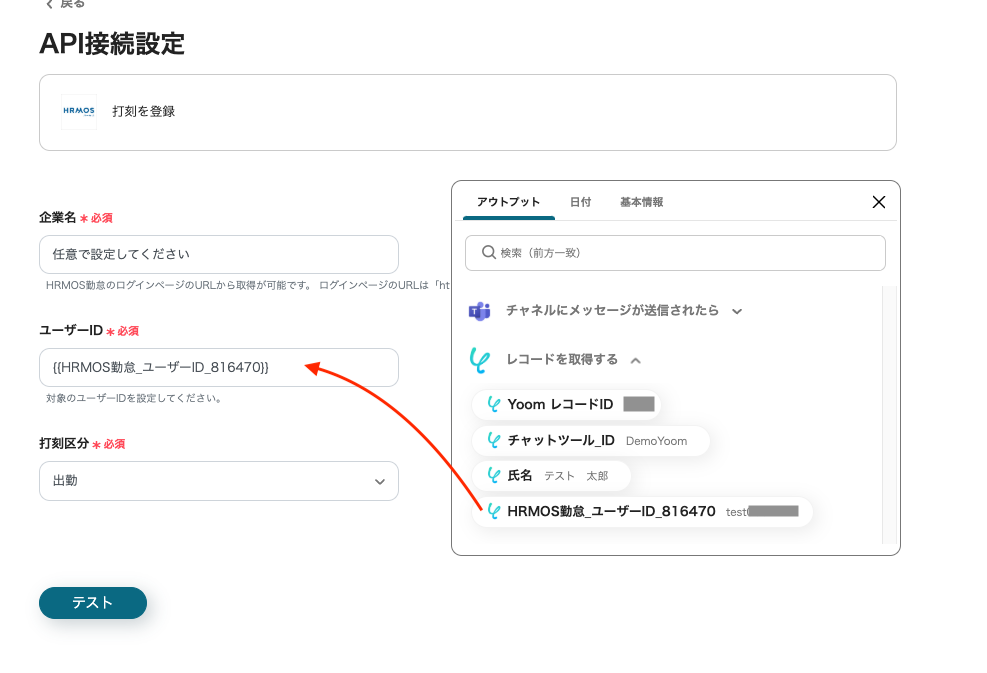The width and height of the screenshot is (987, 673).
Task: Click the API接続設定 heading
Action: tap(112, 44)
